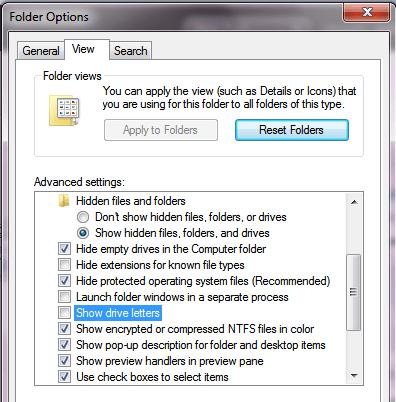Click the scroll down arrow in Advanced settings
The width and height of the screenshot is (396, 402).
354,376
